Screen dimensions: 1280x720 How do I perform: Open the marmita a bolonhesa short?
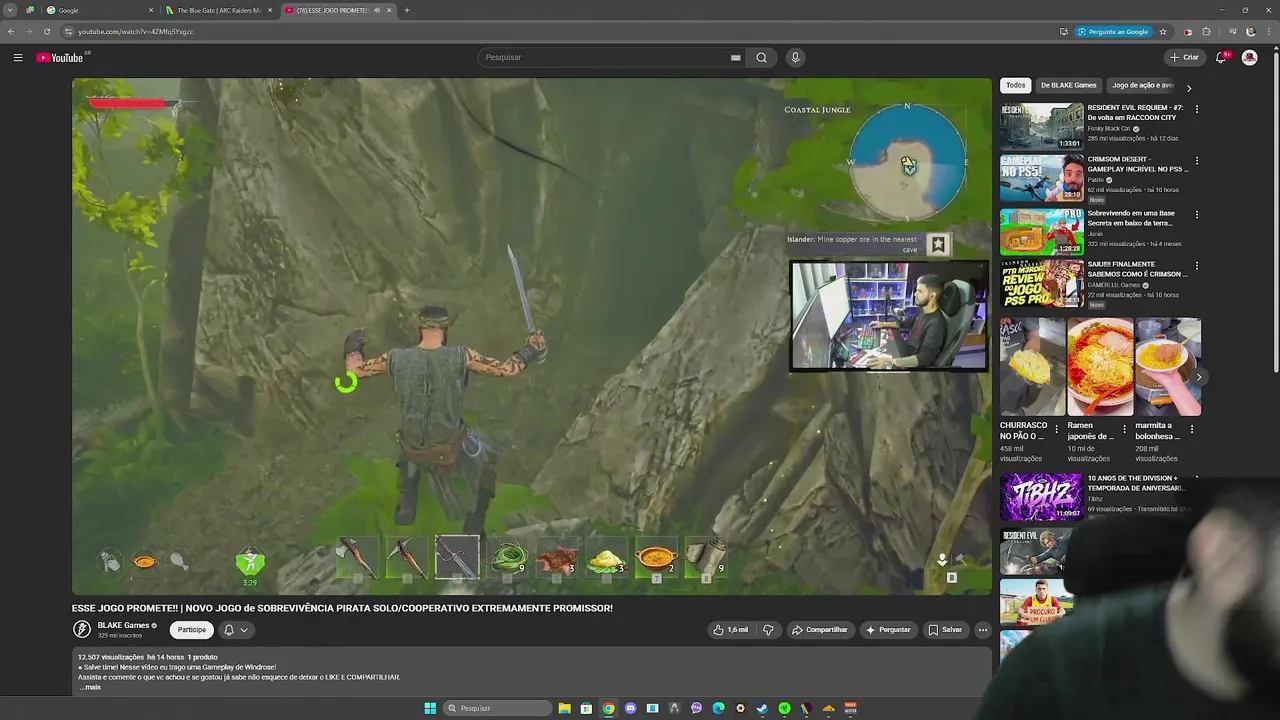(1168, 366)
